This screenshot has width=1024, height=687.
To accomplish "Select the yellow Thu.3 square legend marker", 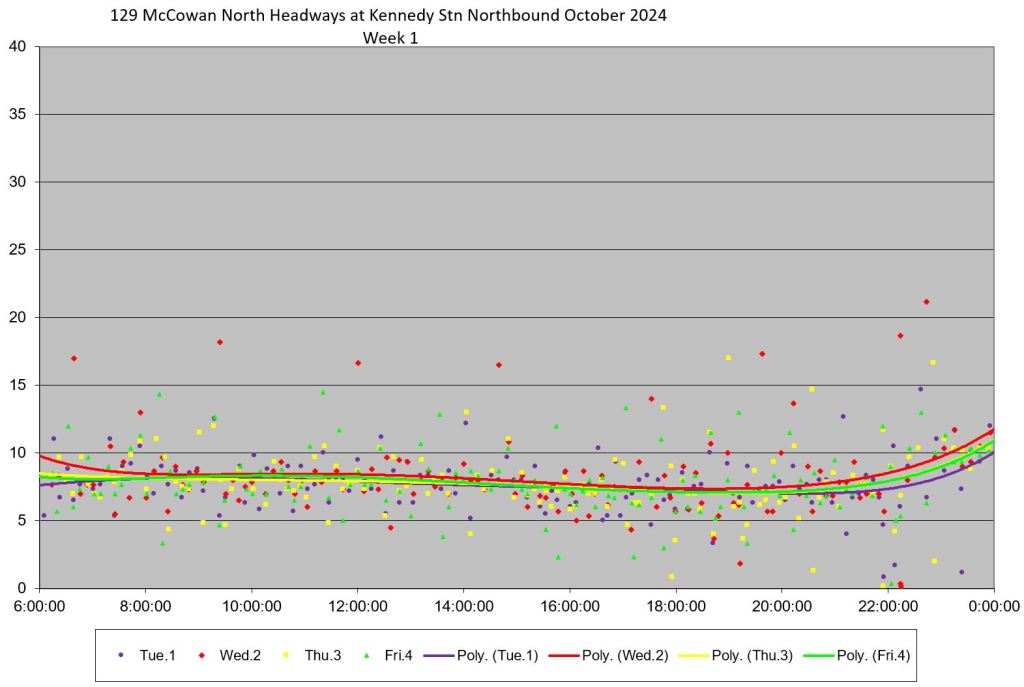I will click(288, 655).
